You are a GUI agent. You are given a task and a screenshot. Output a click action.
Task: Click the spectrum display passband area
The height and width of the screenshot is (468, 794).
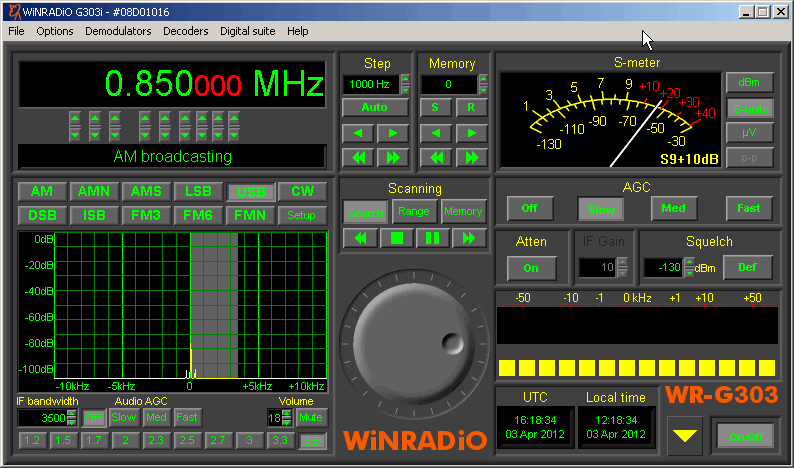tap(214, 305)
